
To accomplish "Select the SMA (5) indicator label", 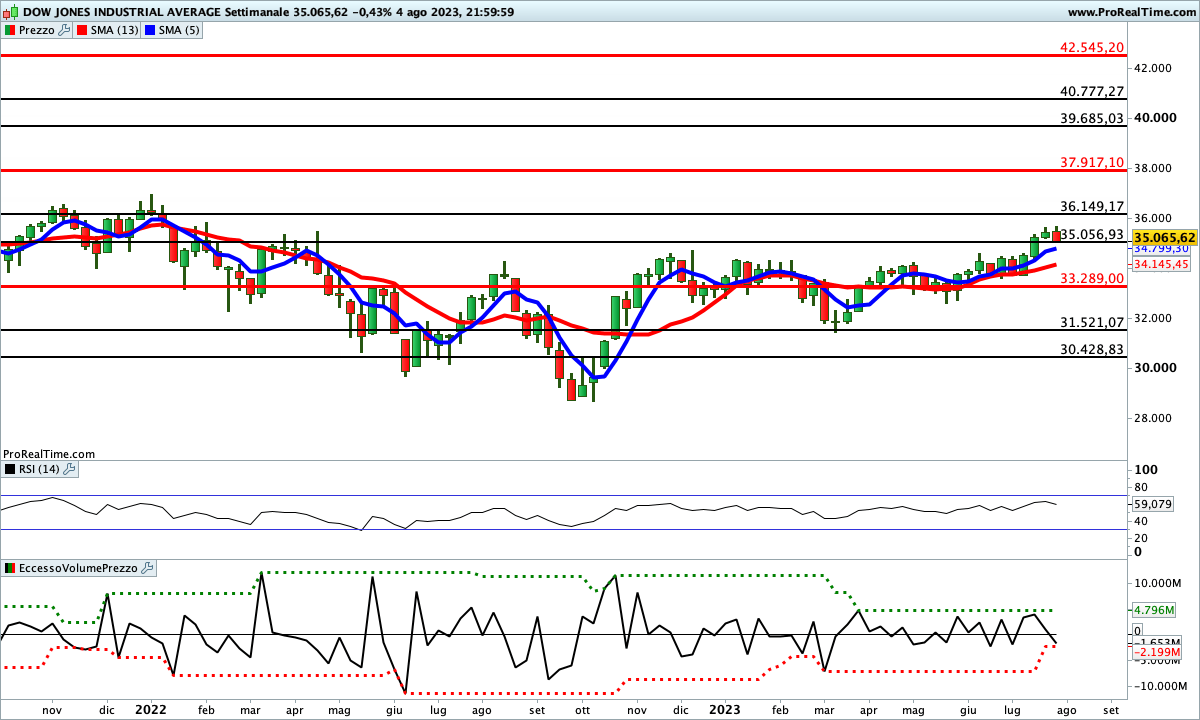I will 180,30.
